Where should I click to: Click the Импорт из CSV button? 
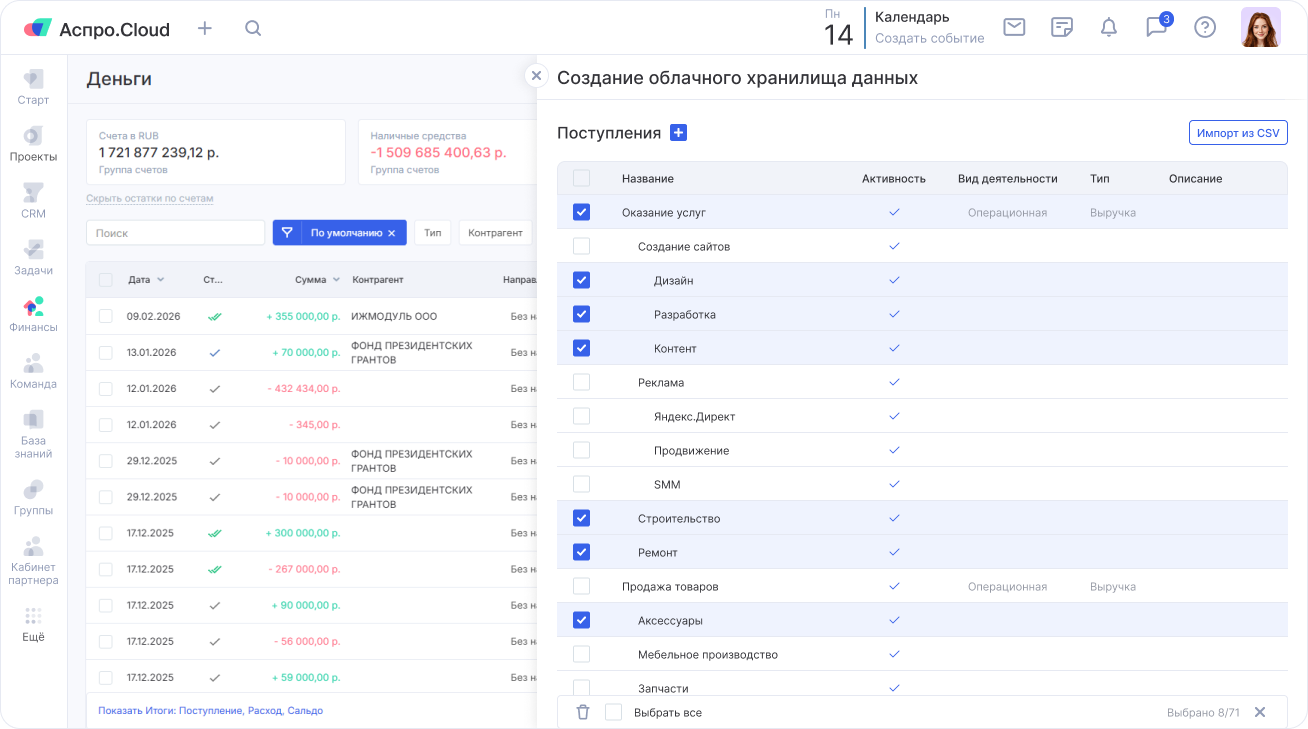pos(1238,133)
